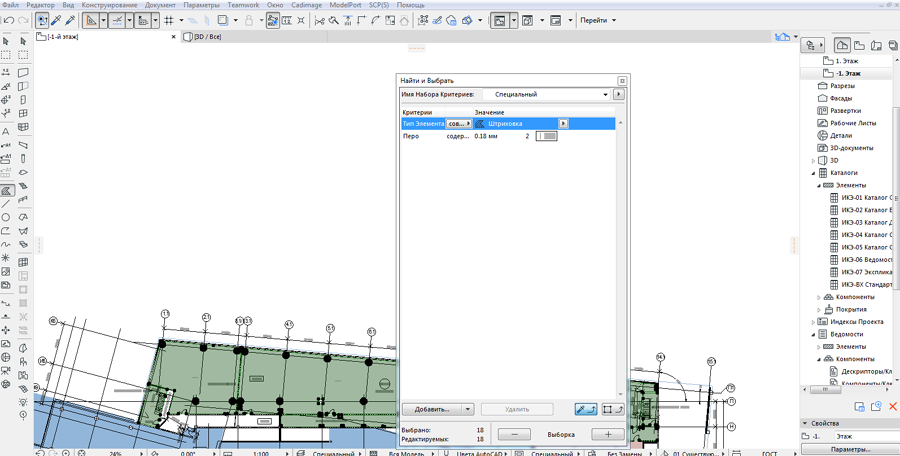Click the Параметры button in properties

(850, 450)
